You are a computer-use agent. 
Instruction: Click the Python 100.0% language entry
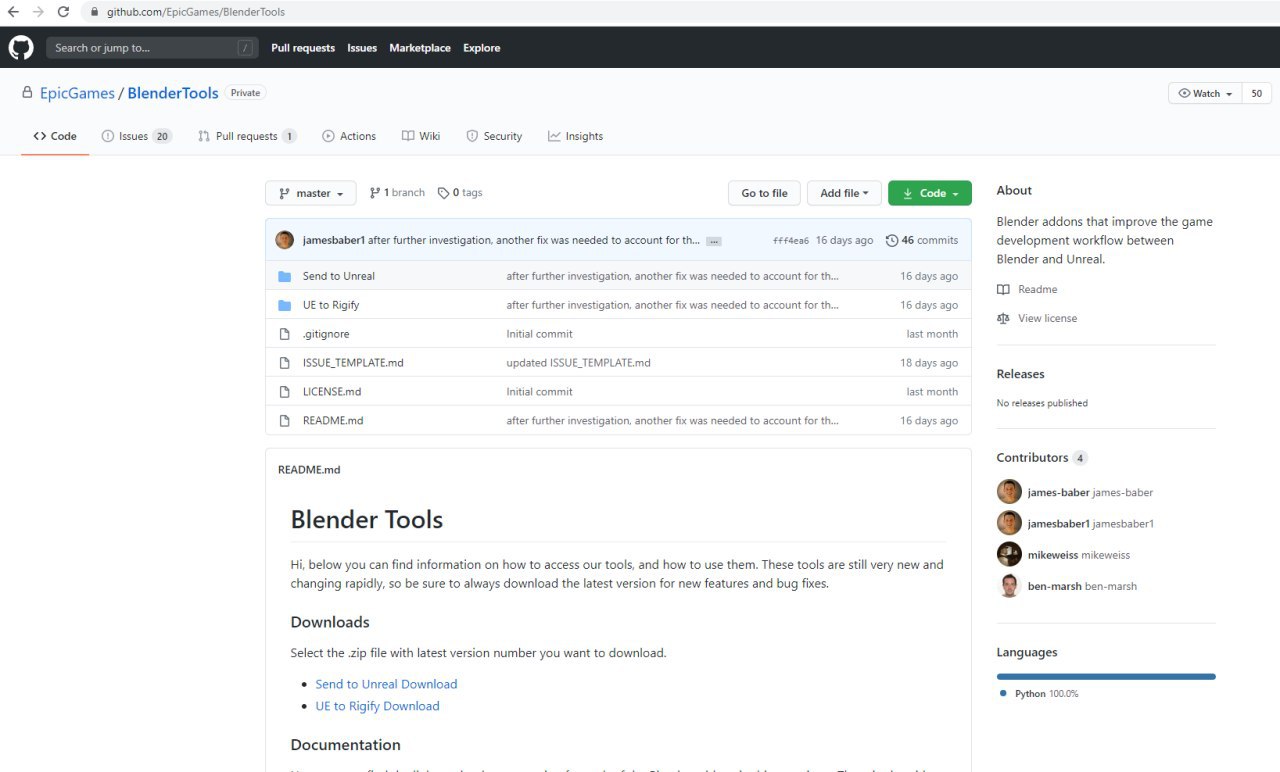tap(1039, 694)
